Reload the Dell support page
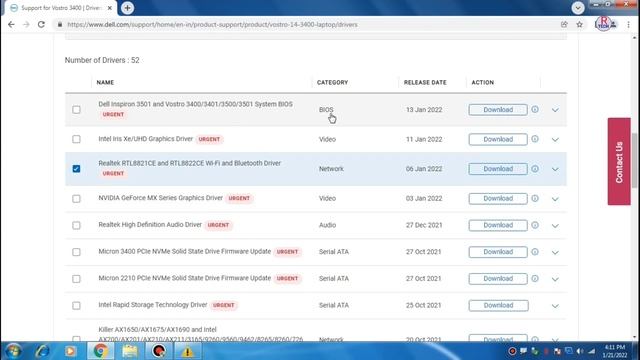This screenshot has width=640, height=360. 41,24
